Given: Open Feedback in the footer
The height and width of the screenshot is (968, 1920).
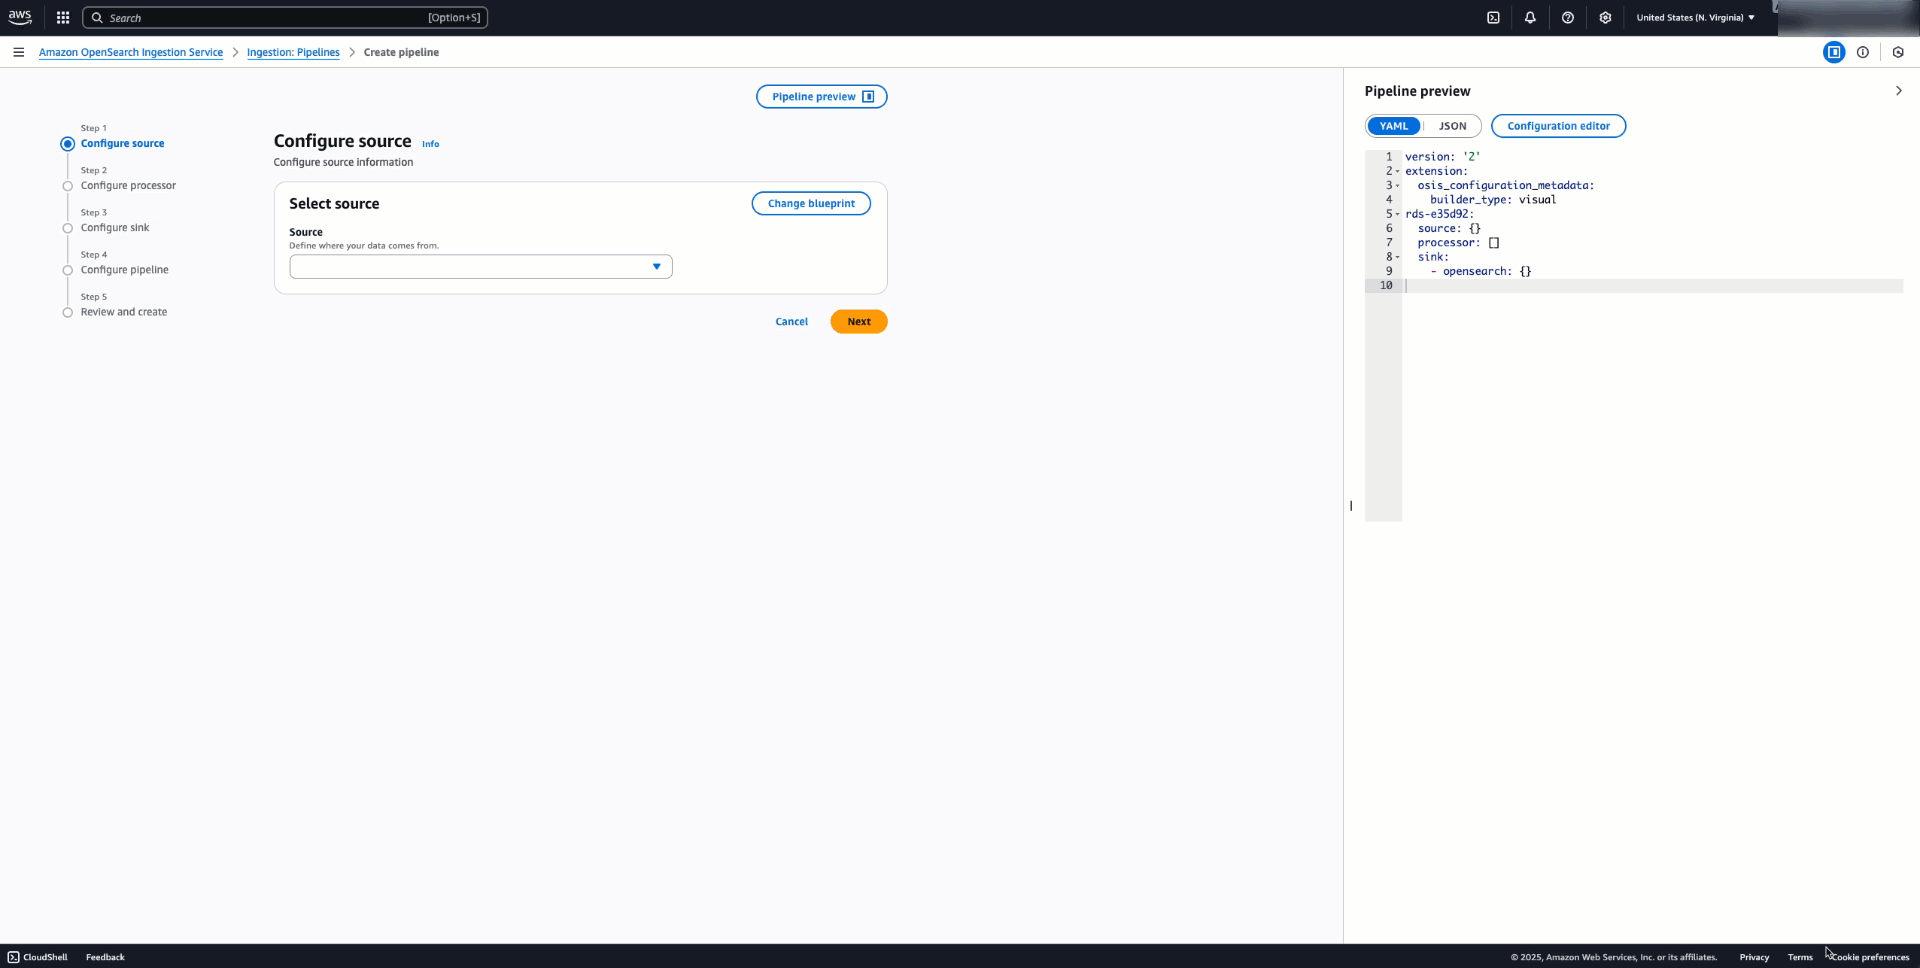Looking at the screenshot, I should [x=105, y=957].
